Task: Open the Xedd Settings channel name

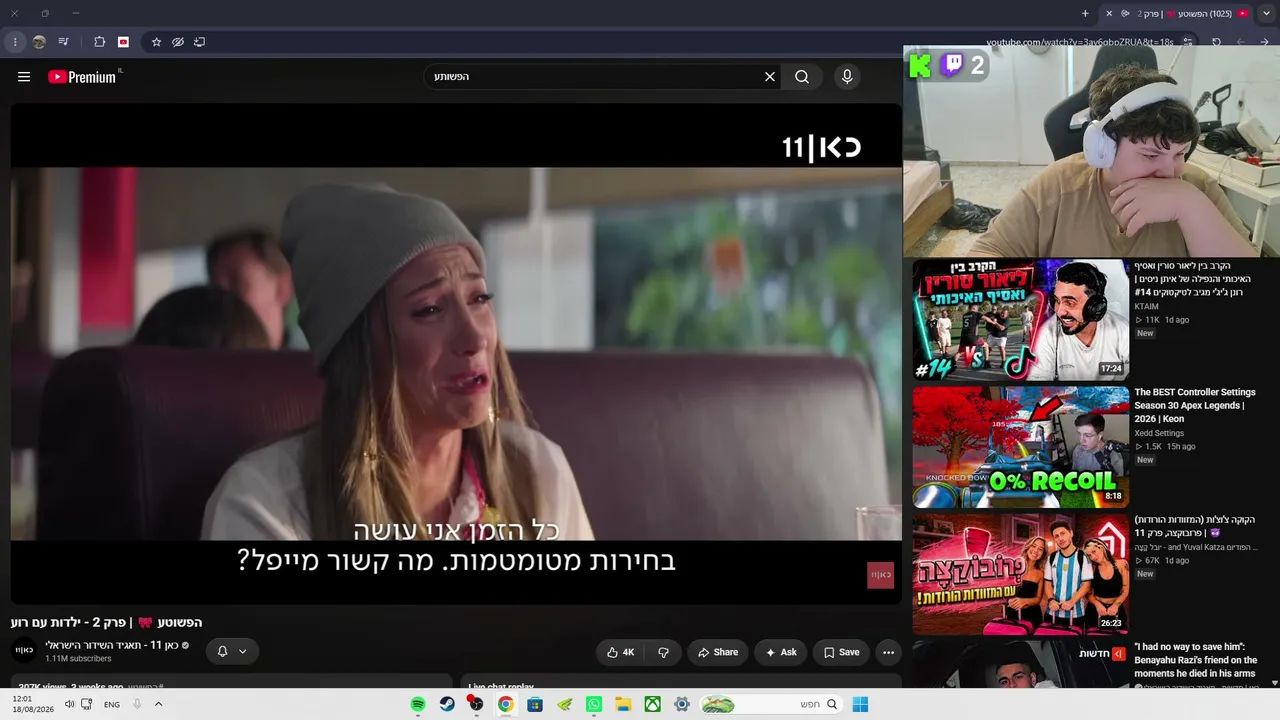Action: (1159, 433)
